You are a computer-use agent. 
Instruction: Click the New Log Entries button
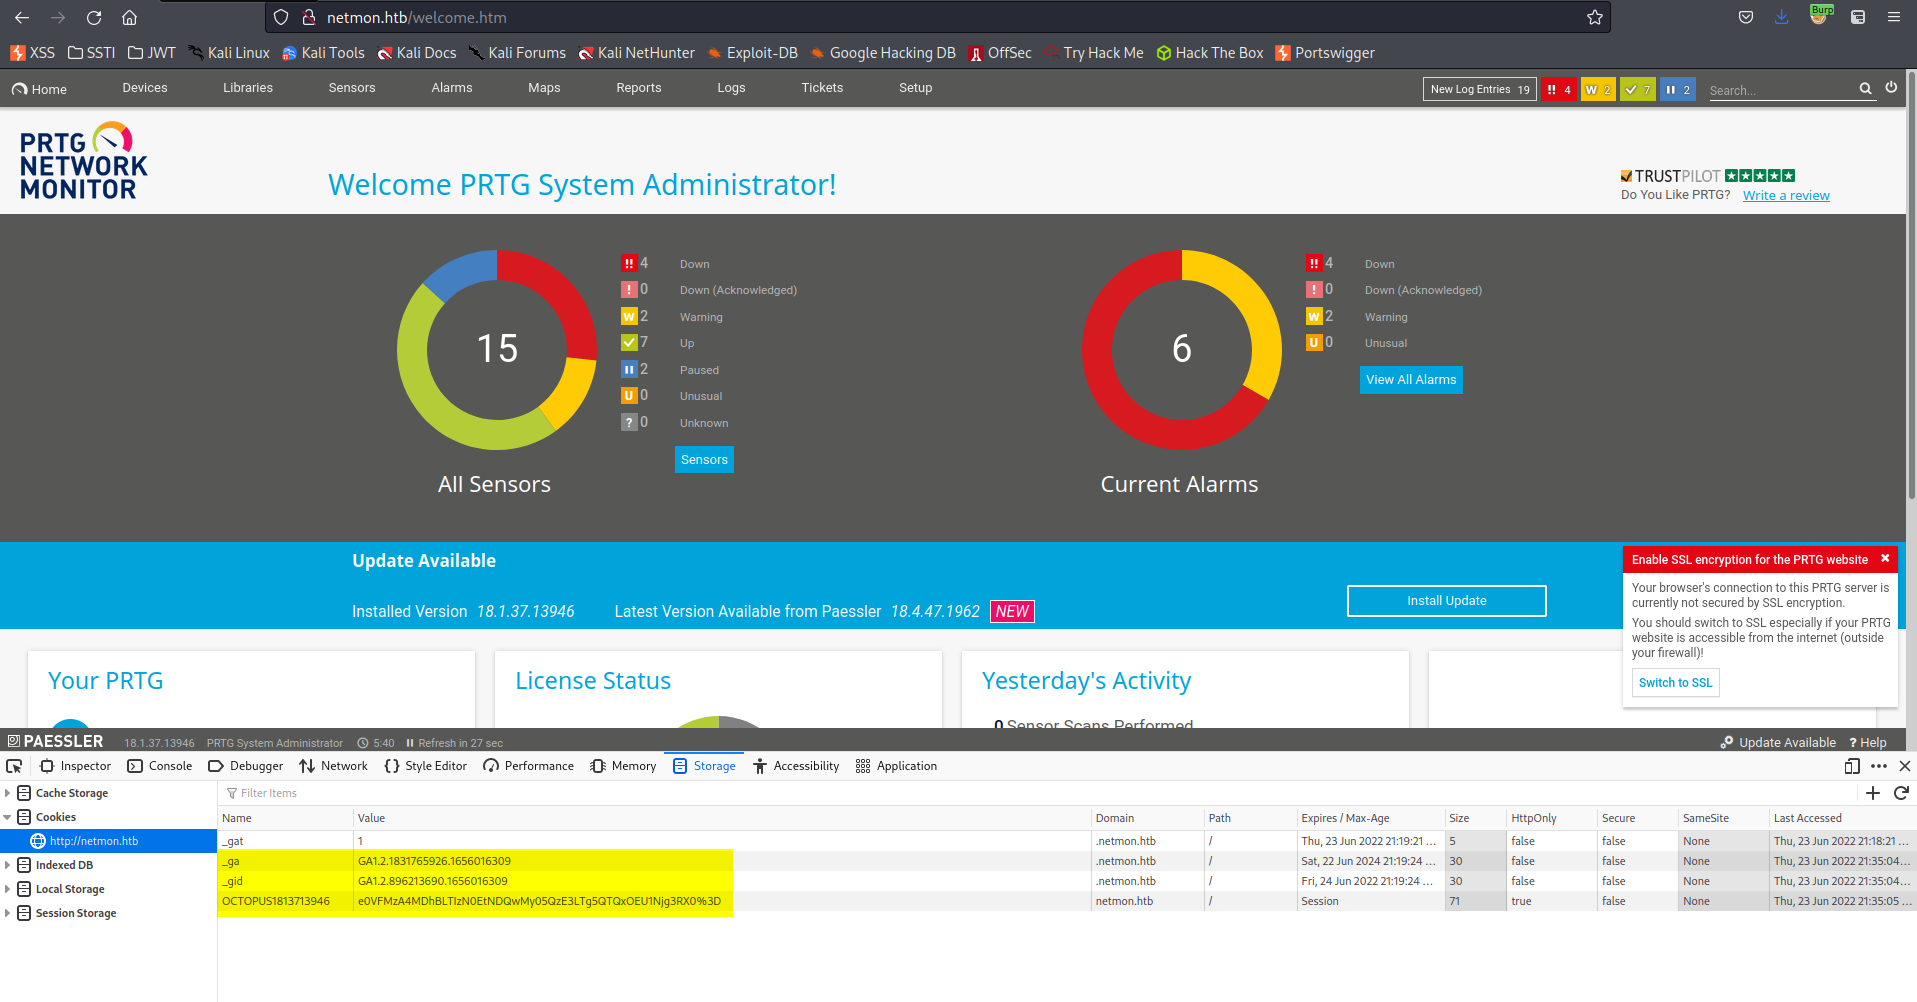[x=1480, y=89]
